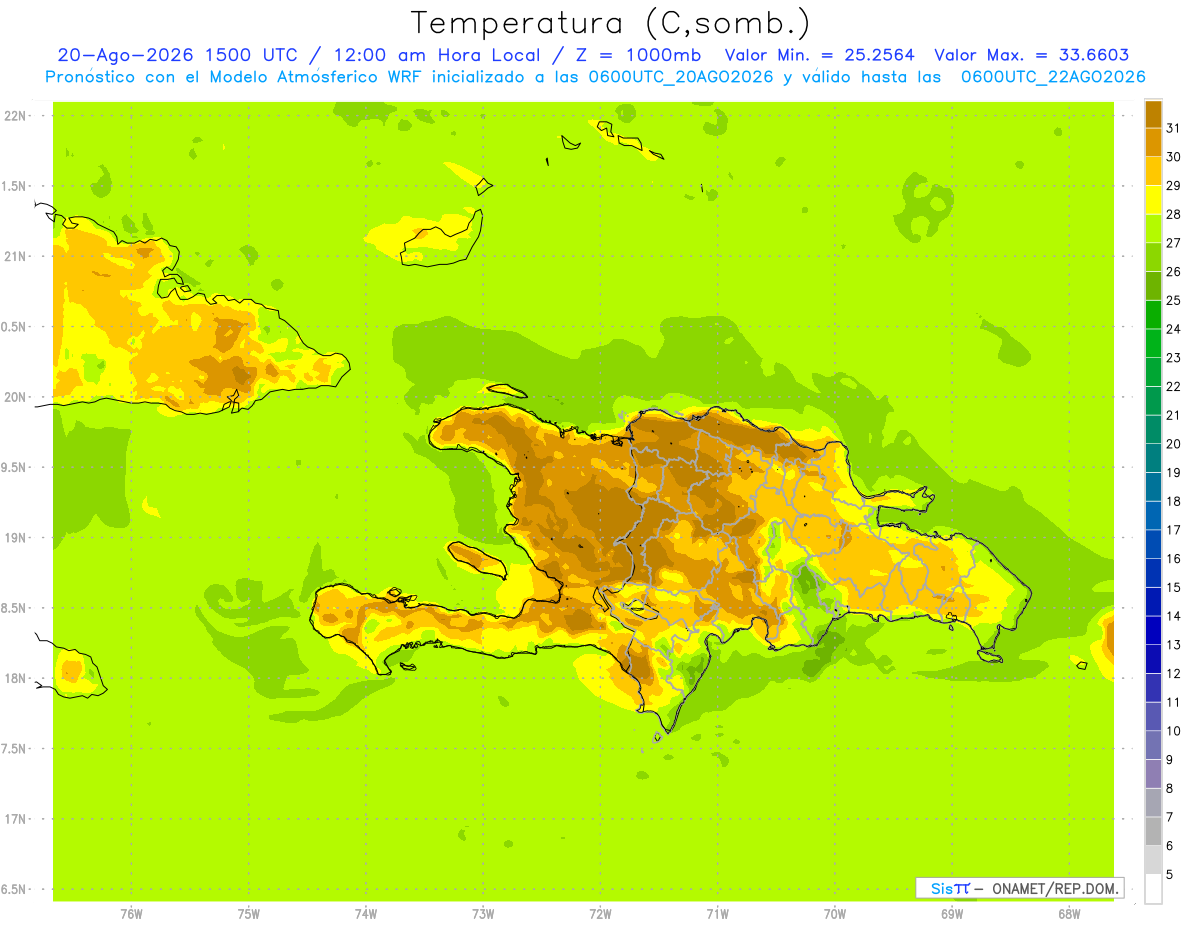This screenshot has width=1200, height=927.
Task: Click the "12:00 am Hora Local" text
Action: pos(437,55)
